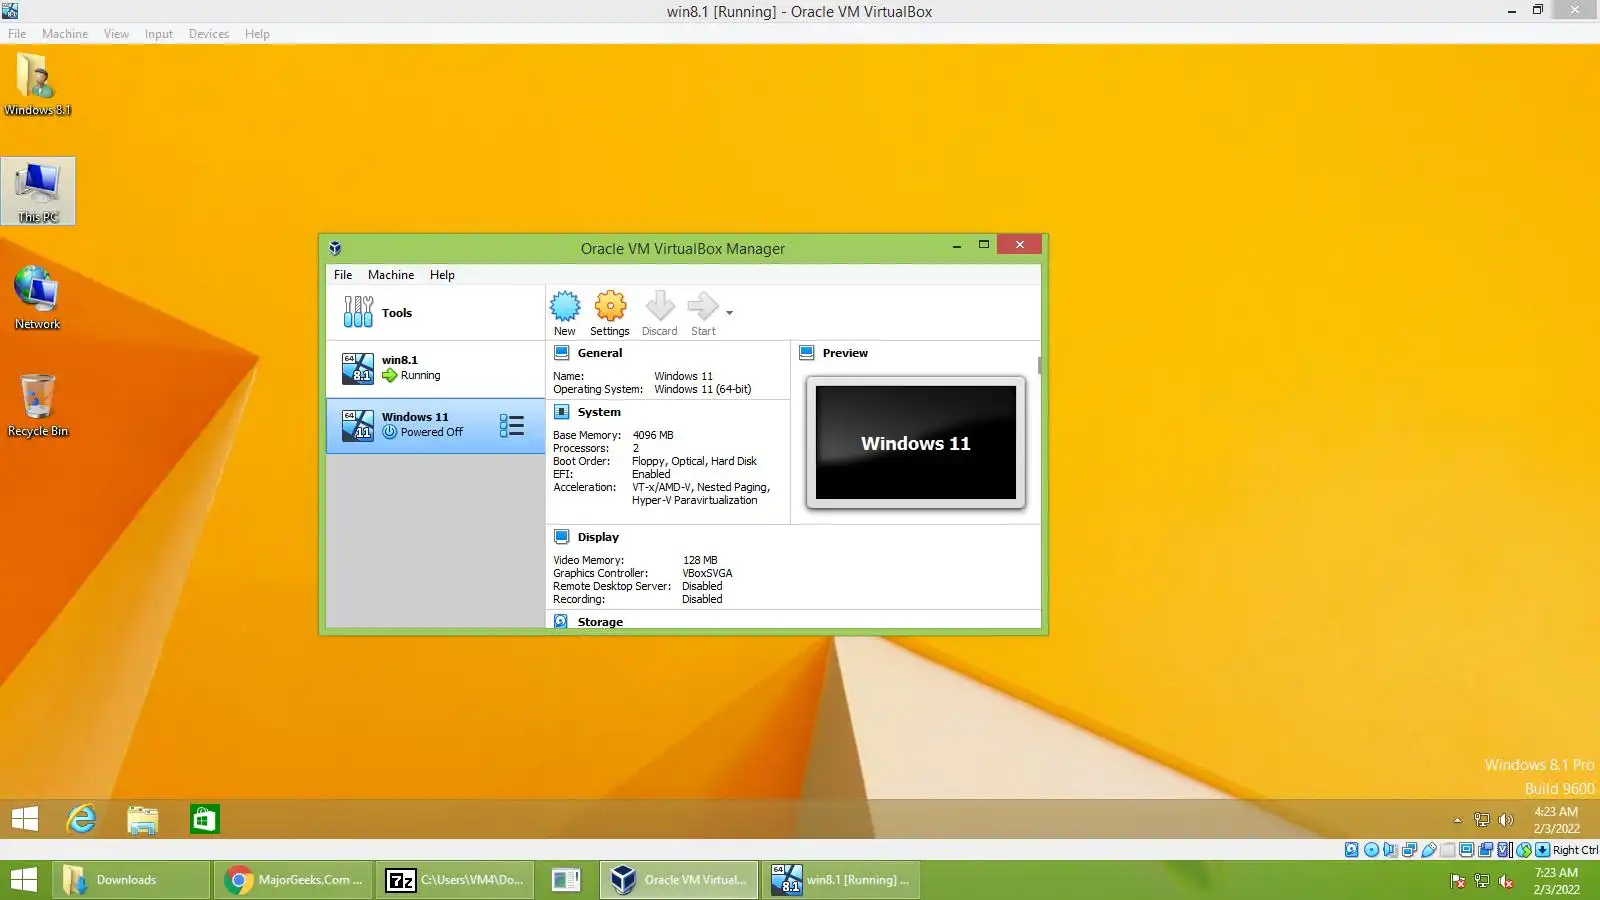
Task: Click the Graphics Controller value "VBoxSVGA"
Action: 707,573
